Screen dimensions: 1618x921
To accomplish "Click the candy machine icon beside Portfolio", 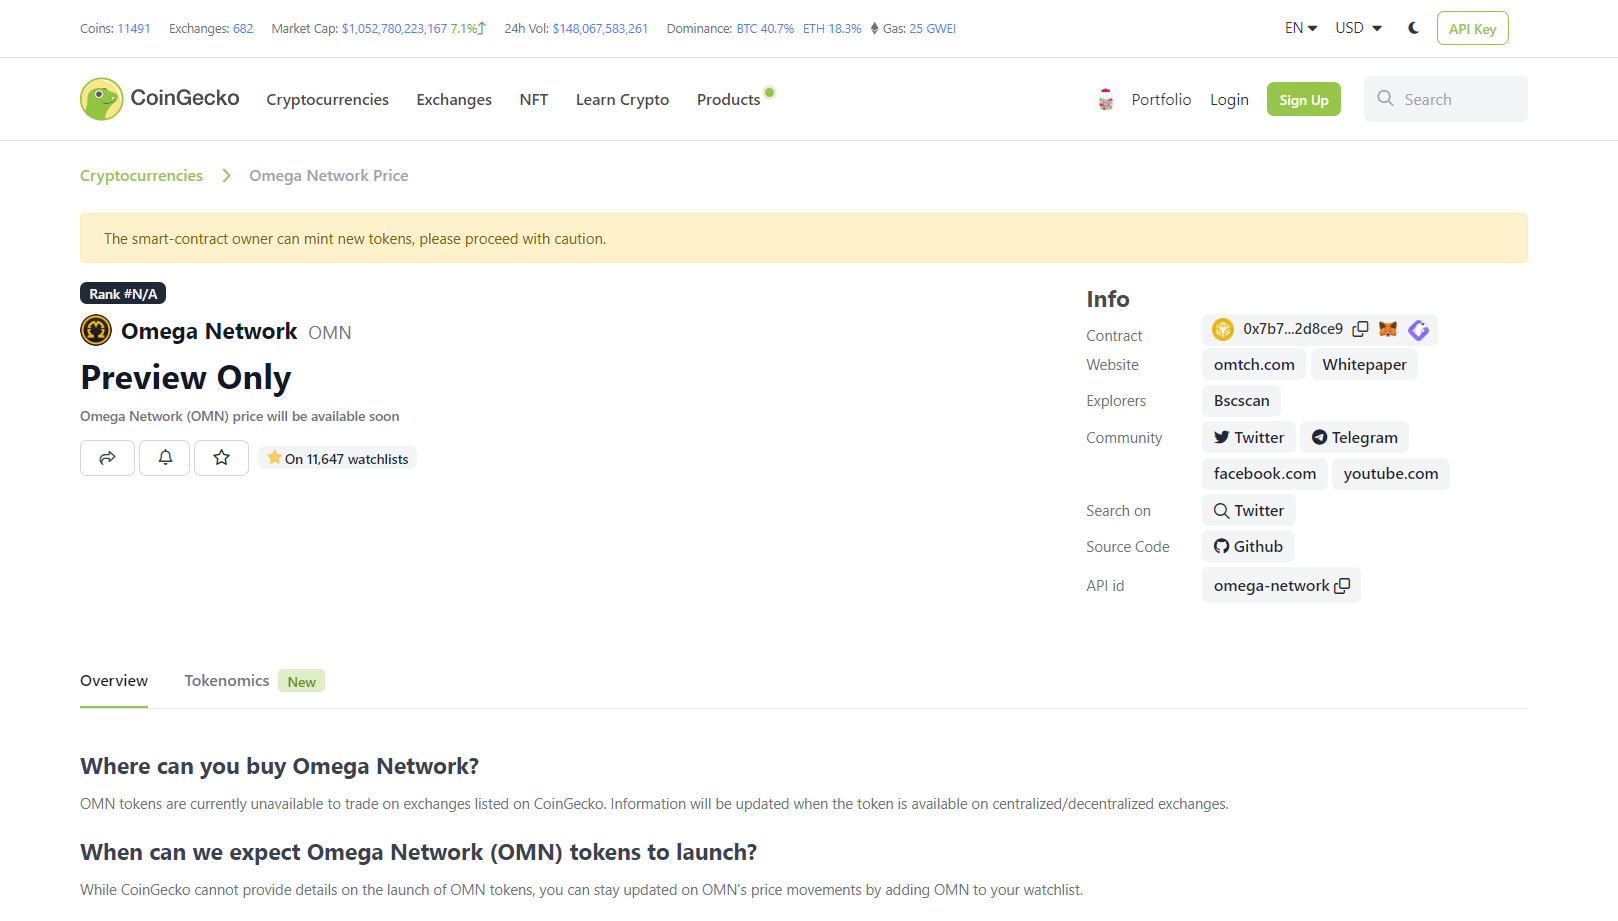I will click(1105, 99).
